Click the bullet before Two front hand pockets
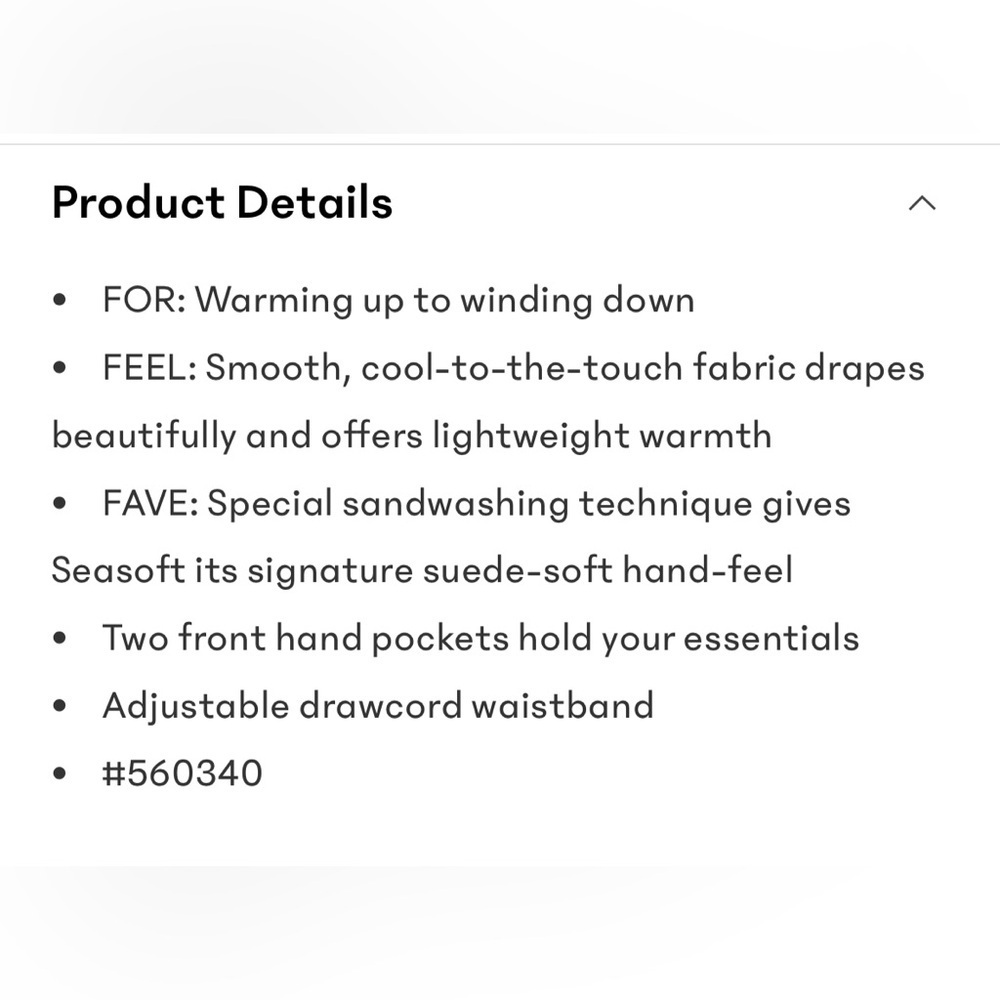 point(60,638)
